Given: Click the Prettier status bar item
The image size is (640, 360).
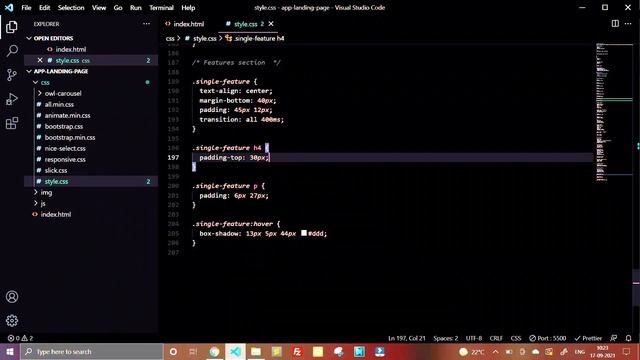Looking at the screenshot, I should click(x=588, y=338).
